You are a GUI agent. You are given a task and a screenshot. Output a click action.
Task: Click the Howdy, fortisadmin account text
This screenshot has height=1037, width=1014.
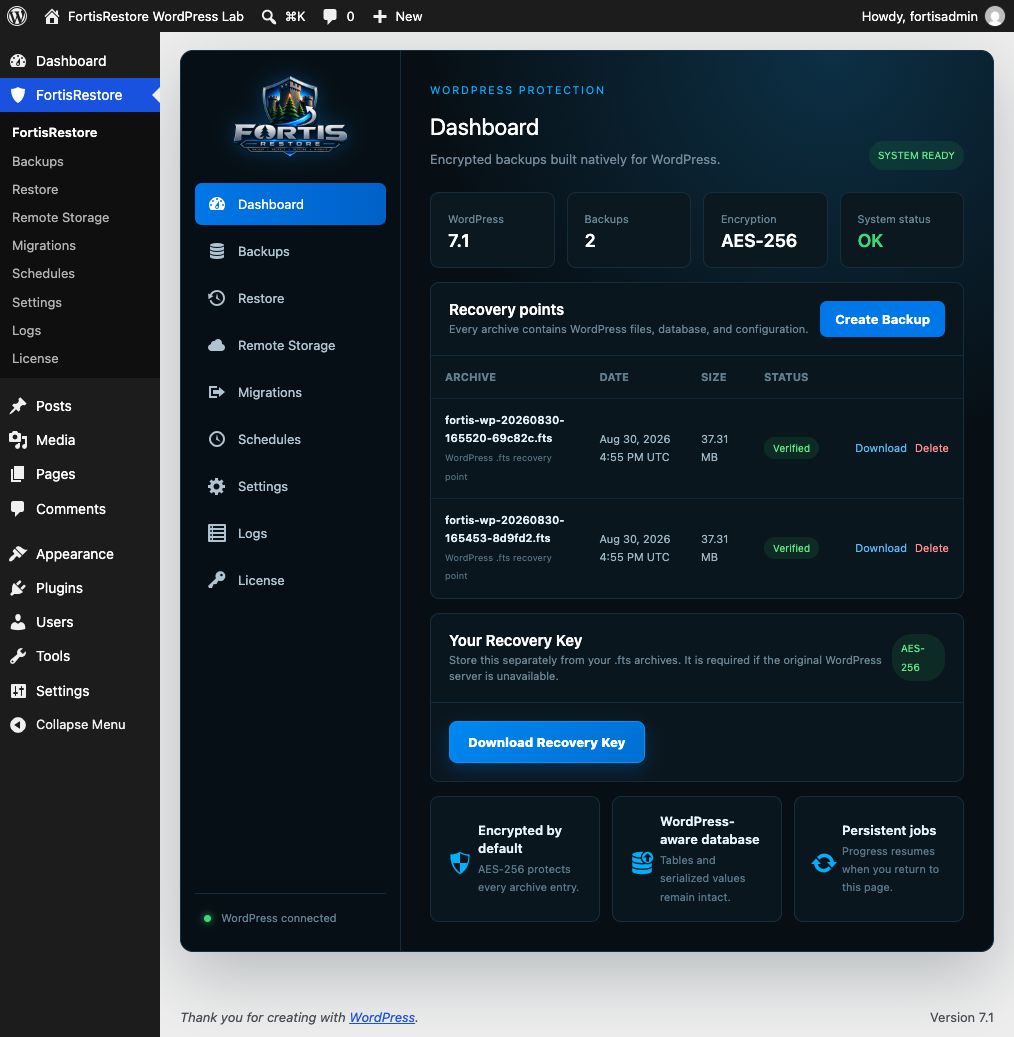pos(919,17)
